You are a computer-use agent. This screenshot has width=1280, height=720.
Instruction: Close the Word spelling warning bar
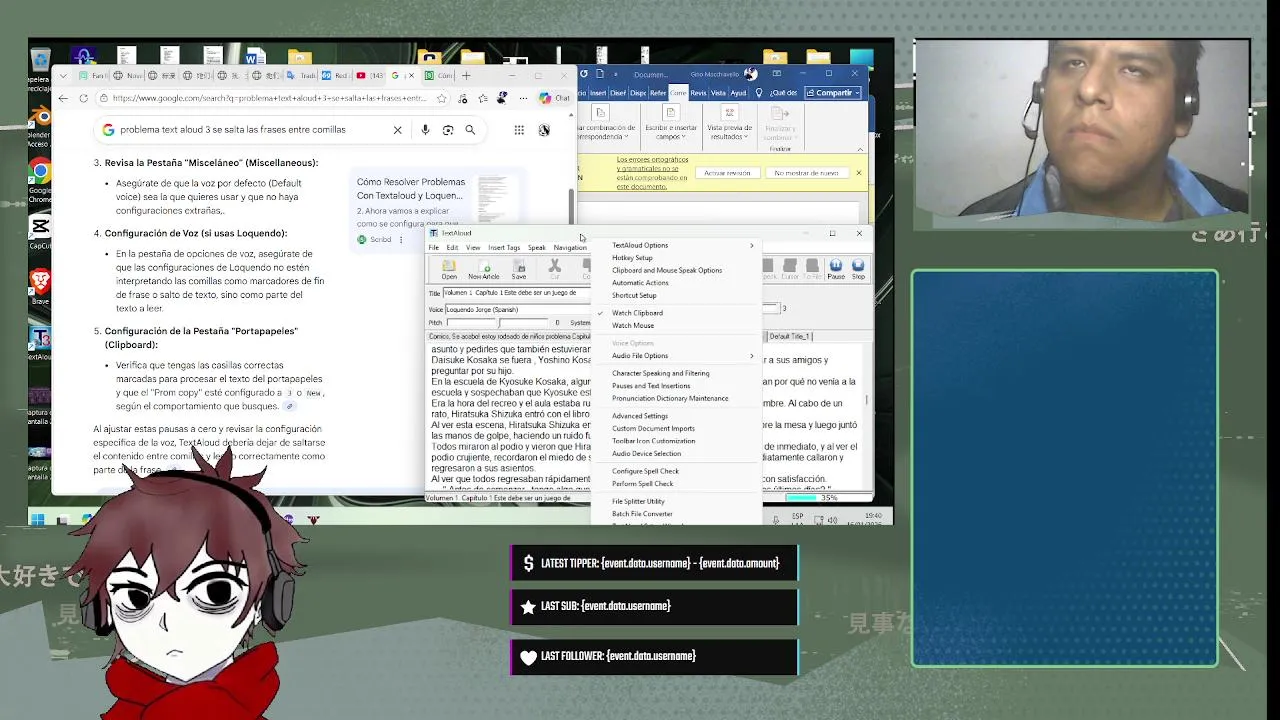[858, 173]
